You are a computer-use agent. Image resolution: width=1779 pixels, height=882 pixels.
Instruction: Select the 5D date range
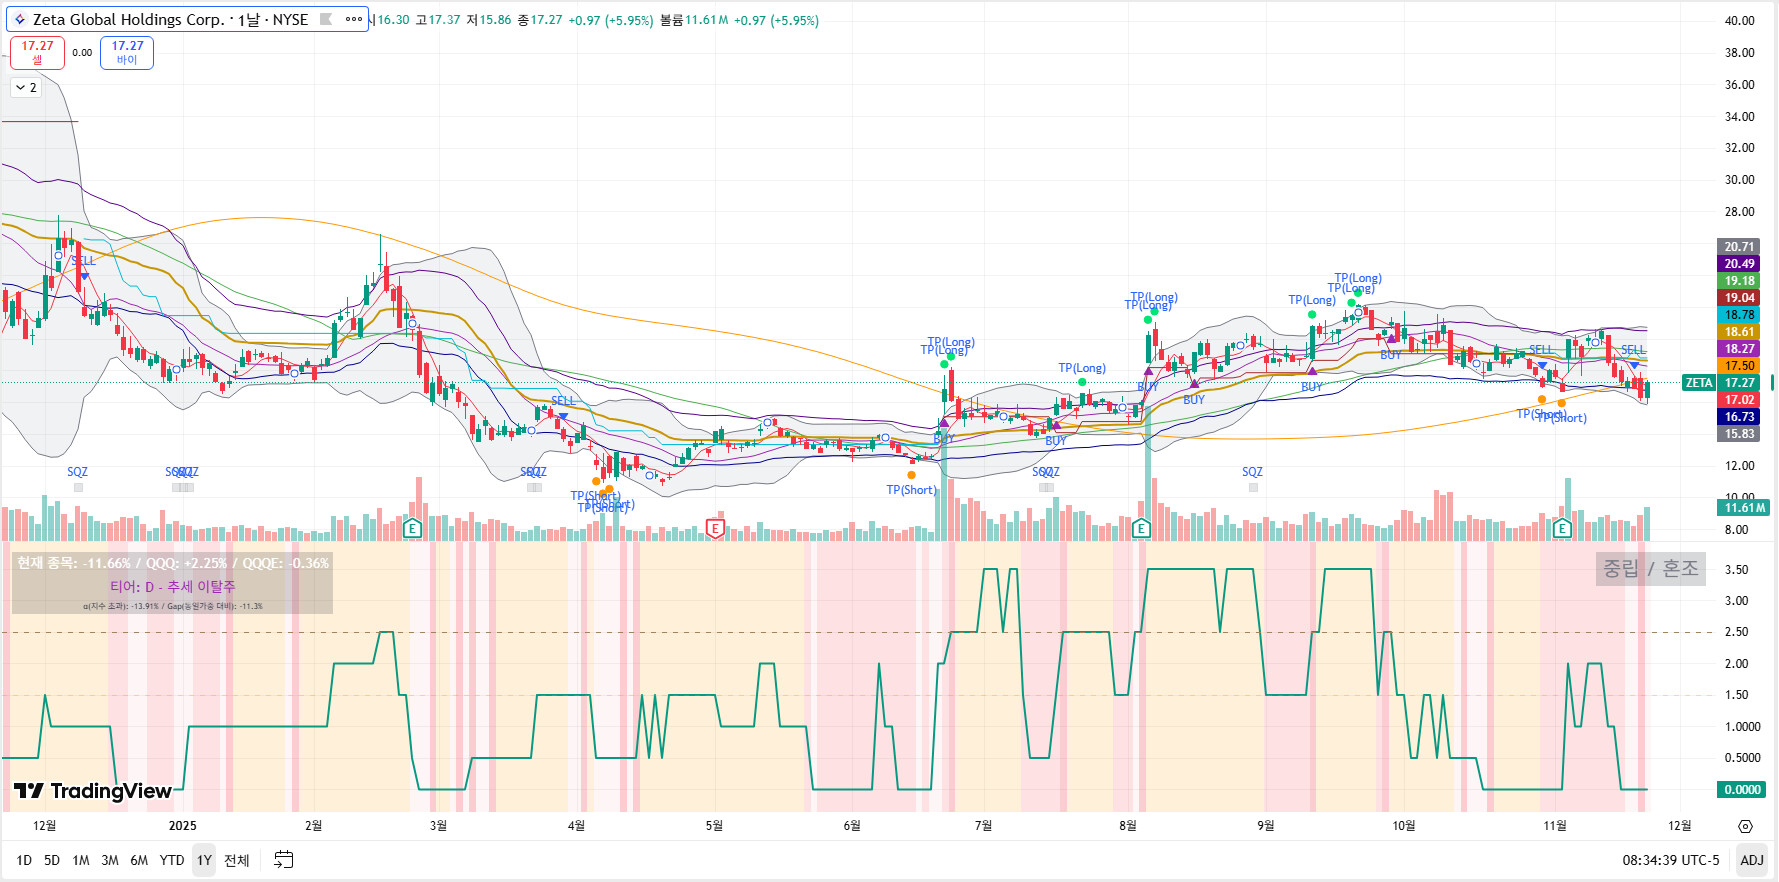click(x=52, y=860)
